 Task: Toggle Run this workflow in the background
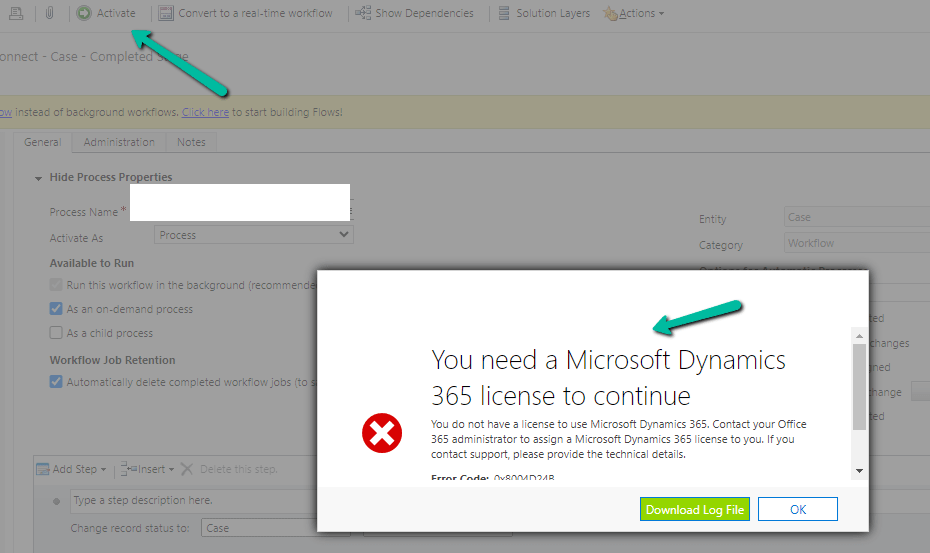coord(56,285)
